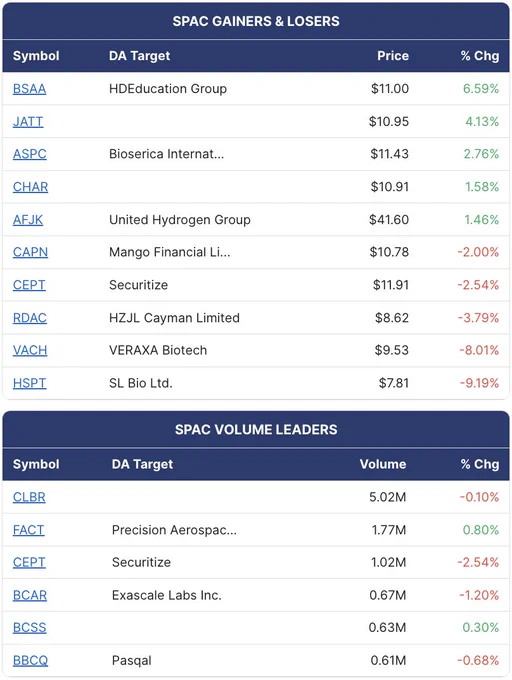Select the BCSS ticker link
The width and height of the screenshot is (512, 680).
[29, 628]
